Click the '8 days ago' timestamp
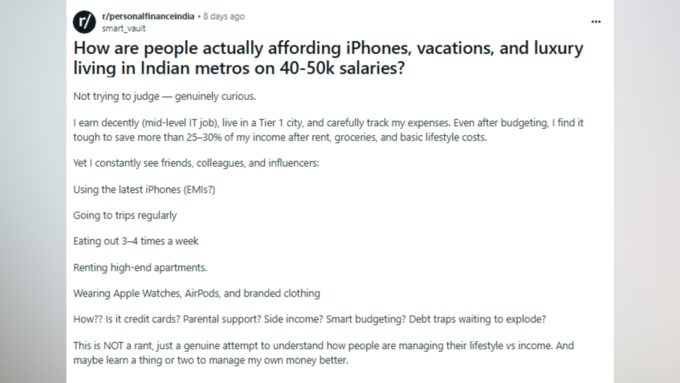 pyautogui.click(x=224, y=16)
